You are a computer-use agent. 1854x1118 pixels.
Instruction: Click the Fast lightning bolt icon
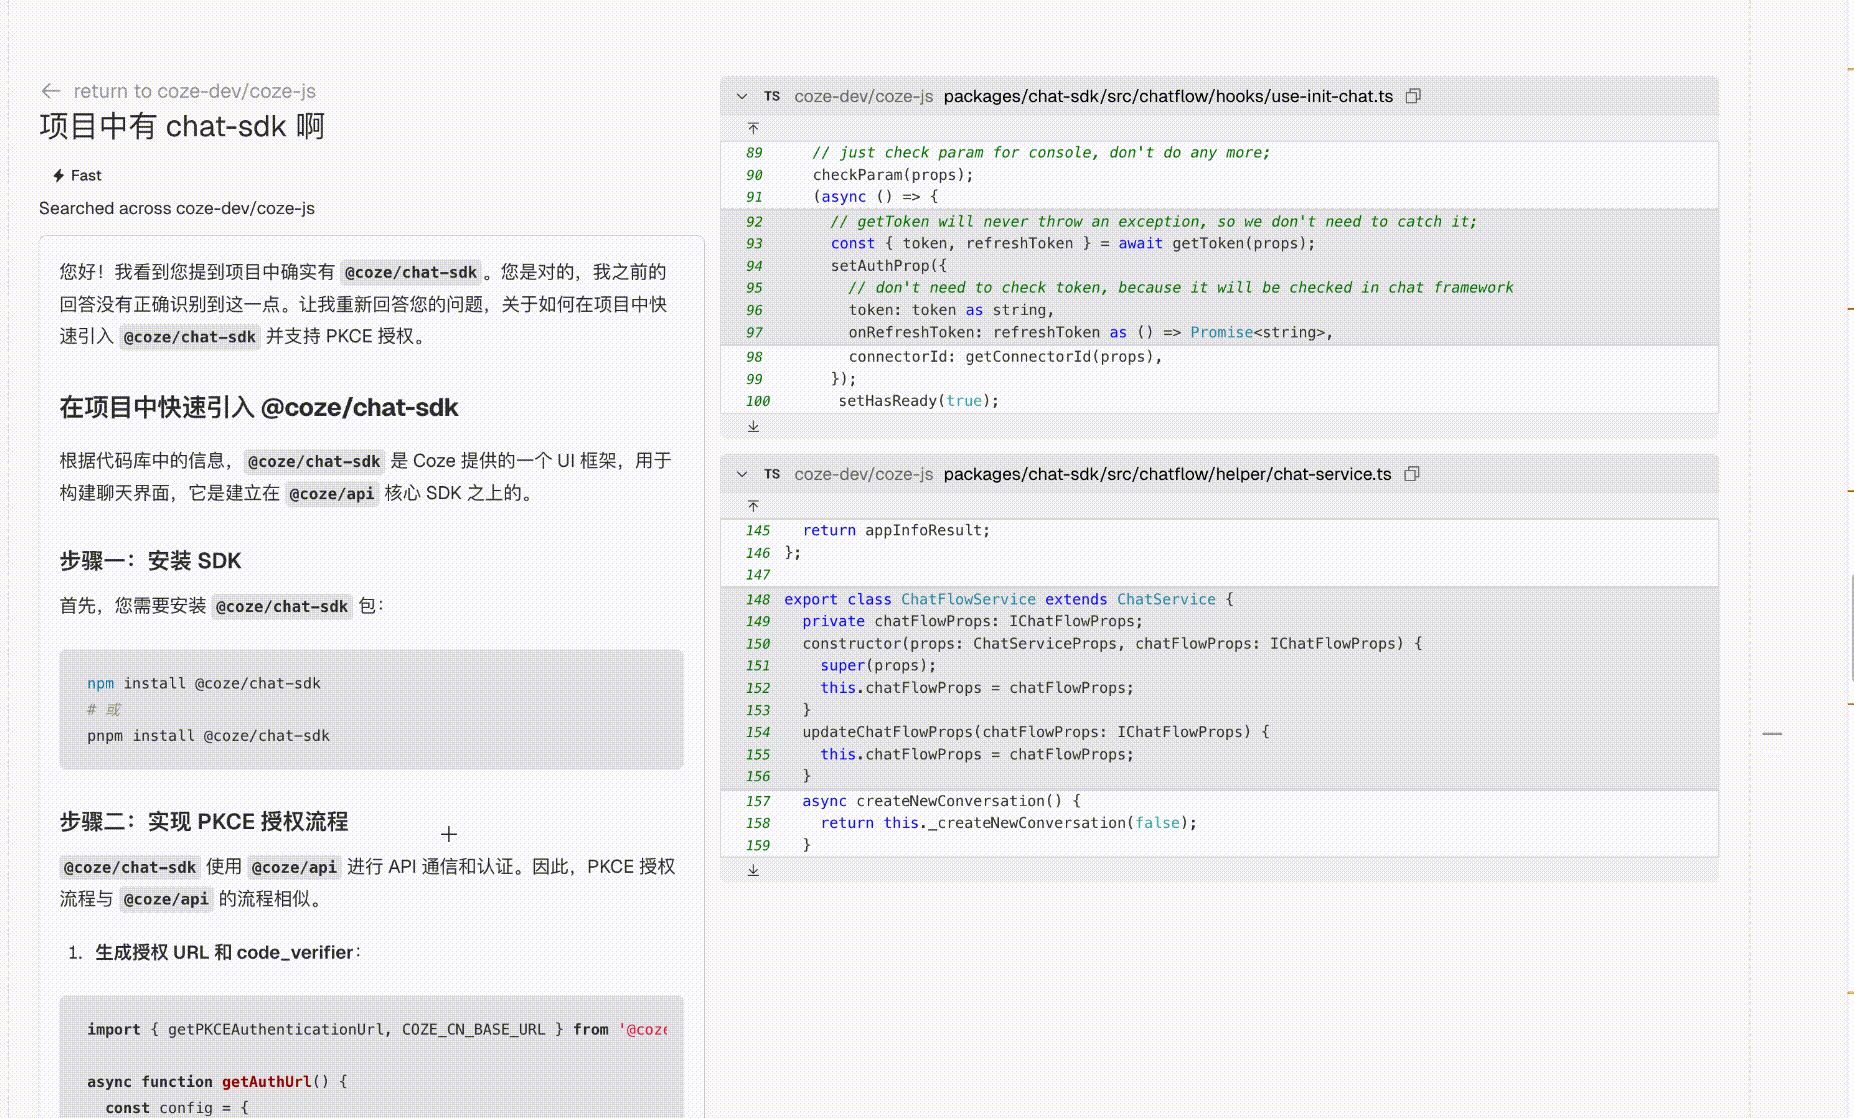(59, 176)
